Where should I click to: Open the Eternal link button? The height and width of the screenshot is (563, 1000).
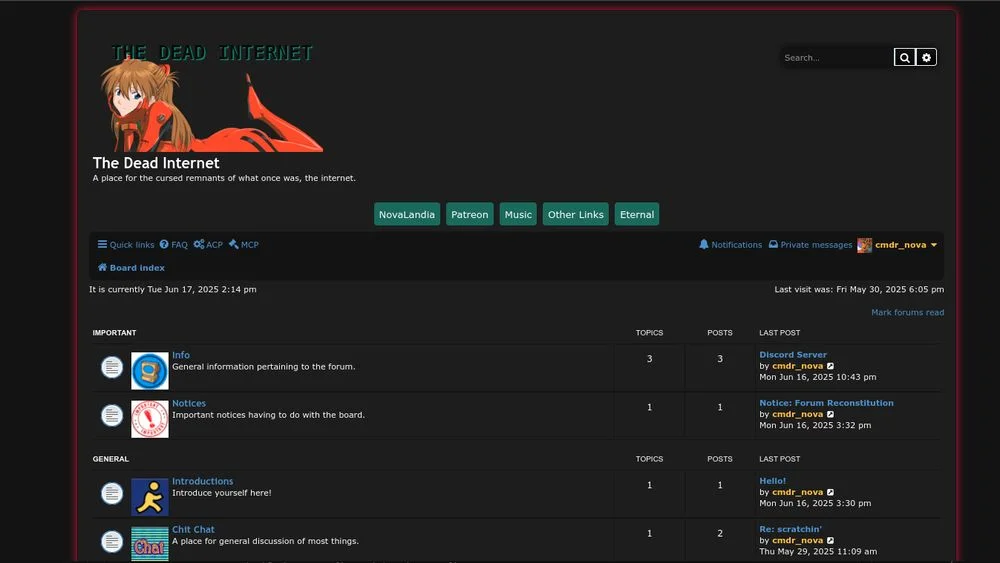(x=636, y=214)
